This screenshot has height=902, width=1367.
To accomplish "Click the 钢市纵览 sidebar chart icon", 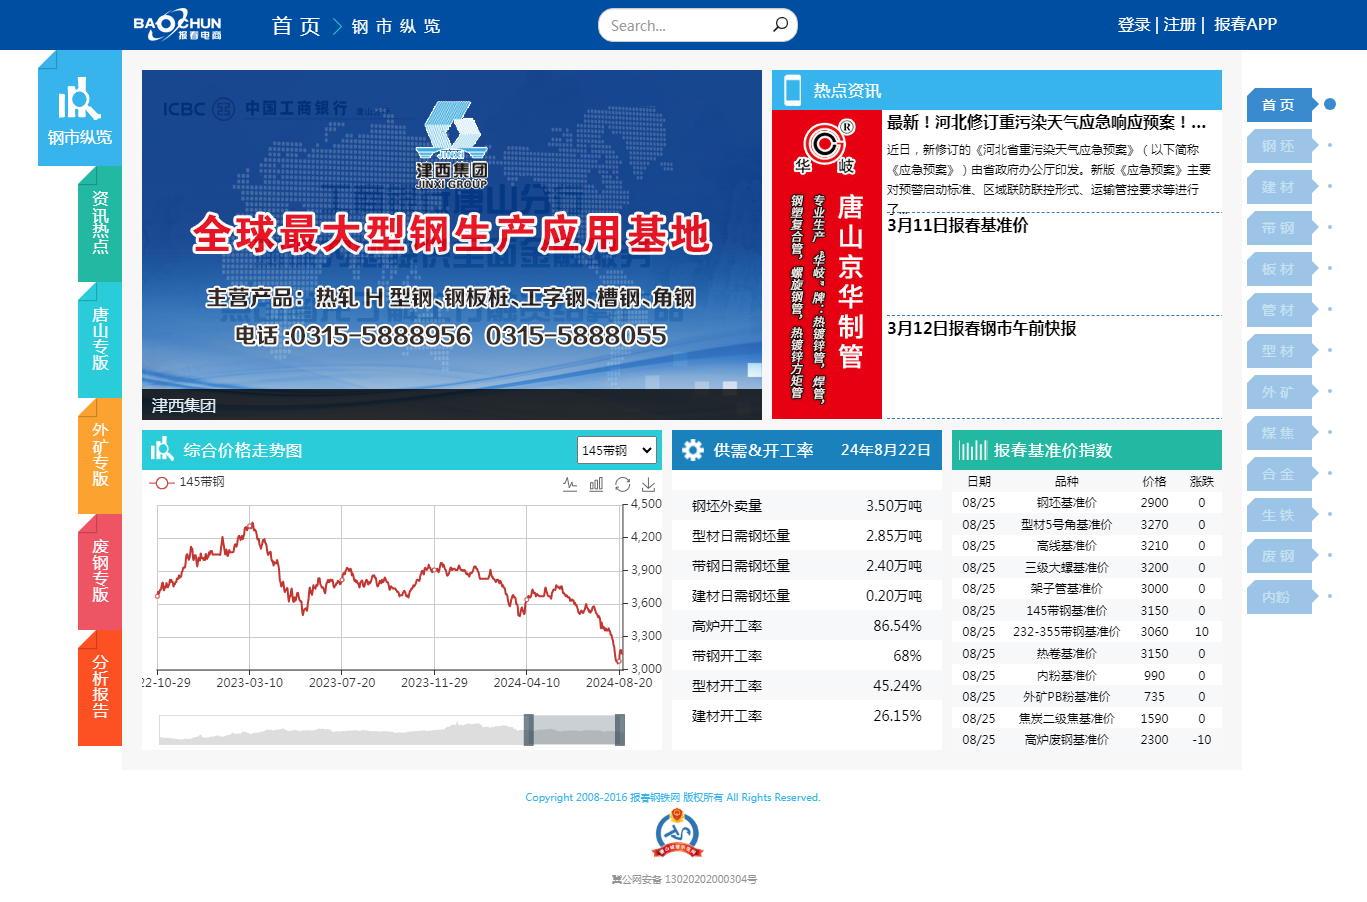I will coord(79,99).
